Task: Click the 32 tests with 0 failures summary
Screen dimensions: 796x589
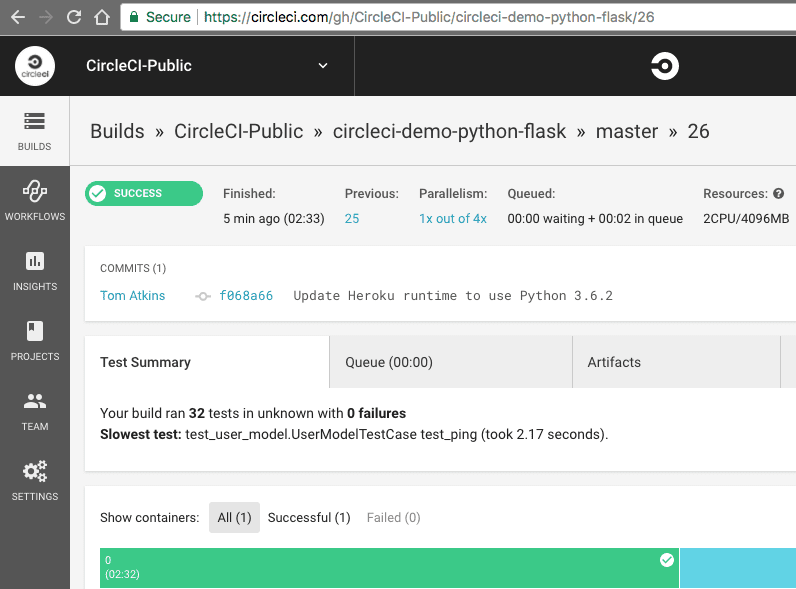Action: pos(253,413)
